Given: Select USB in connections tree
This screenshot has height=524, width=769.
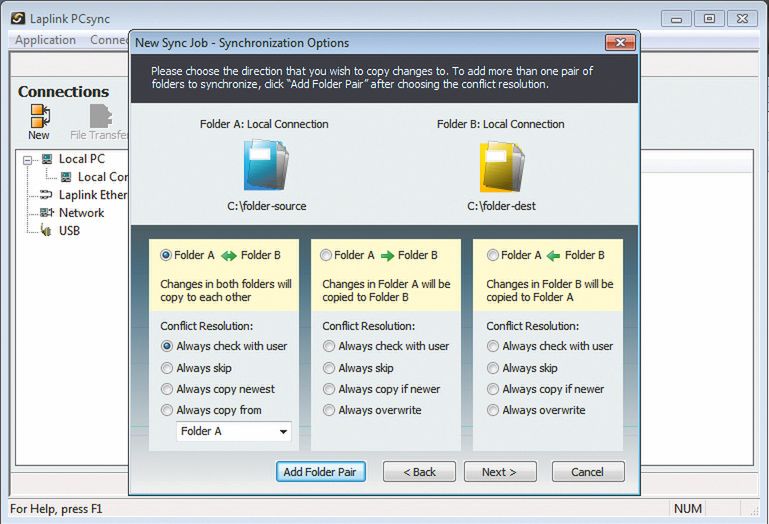Looking at the screenshot, I should tap(69, 231).
